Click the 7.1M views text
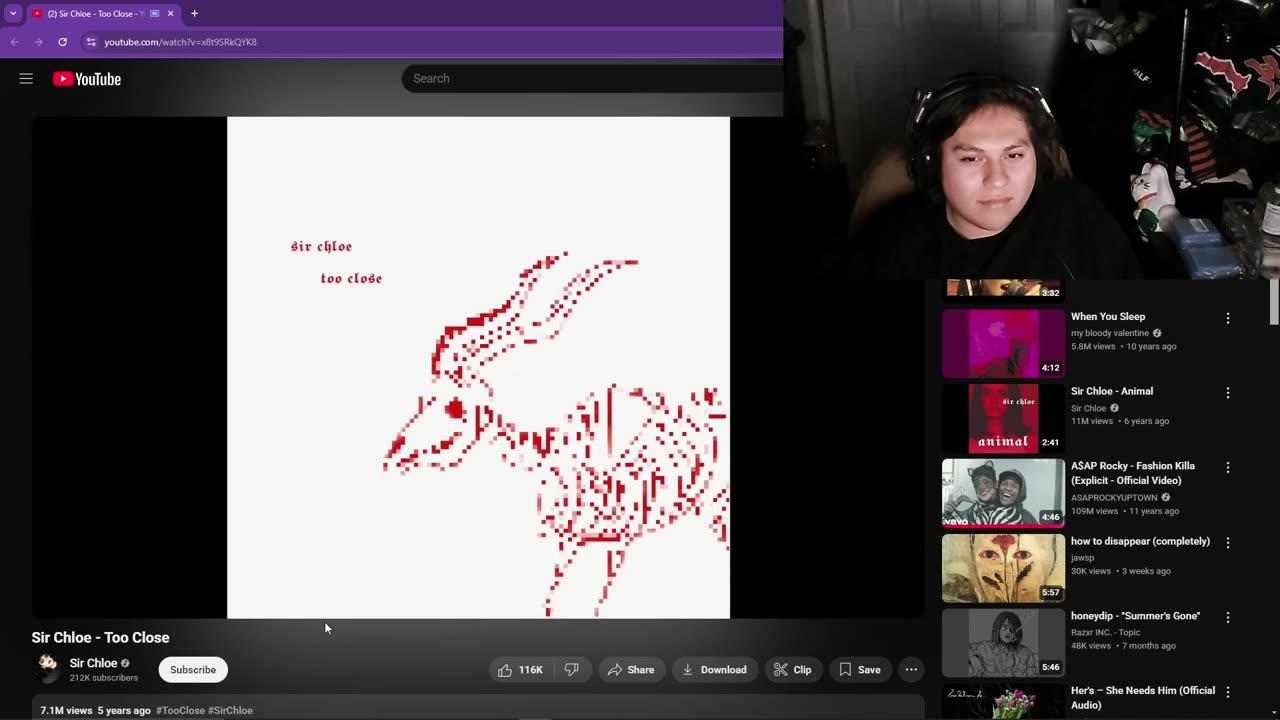Screen dimensions: 1280x720 [66, 710]
